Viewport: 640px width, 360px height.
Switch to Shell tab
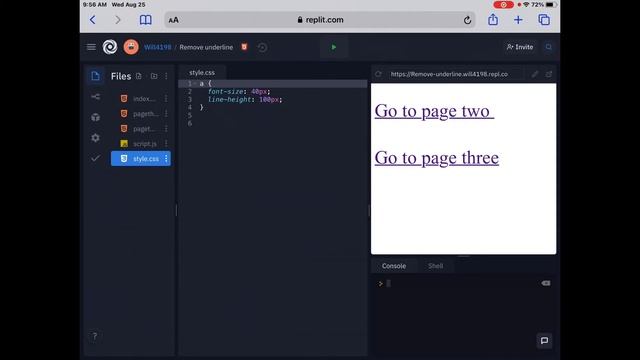click(x=436, y=266)
